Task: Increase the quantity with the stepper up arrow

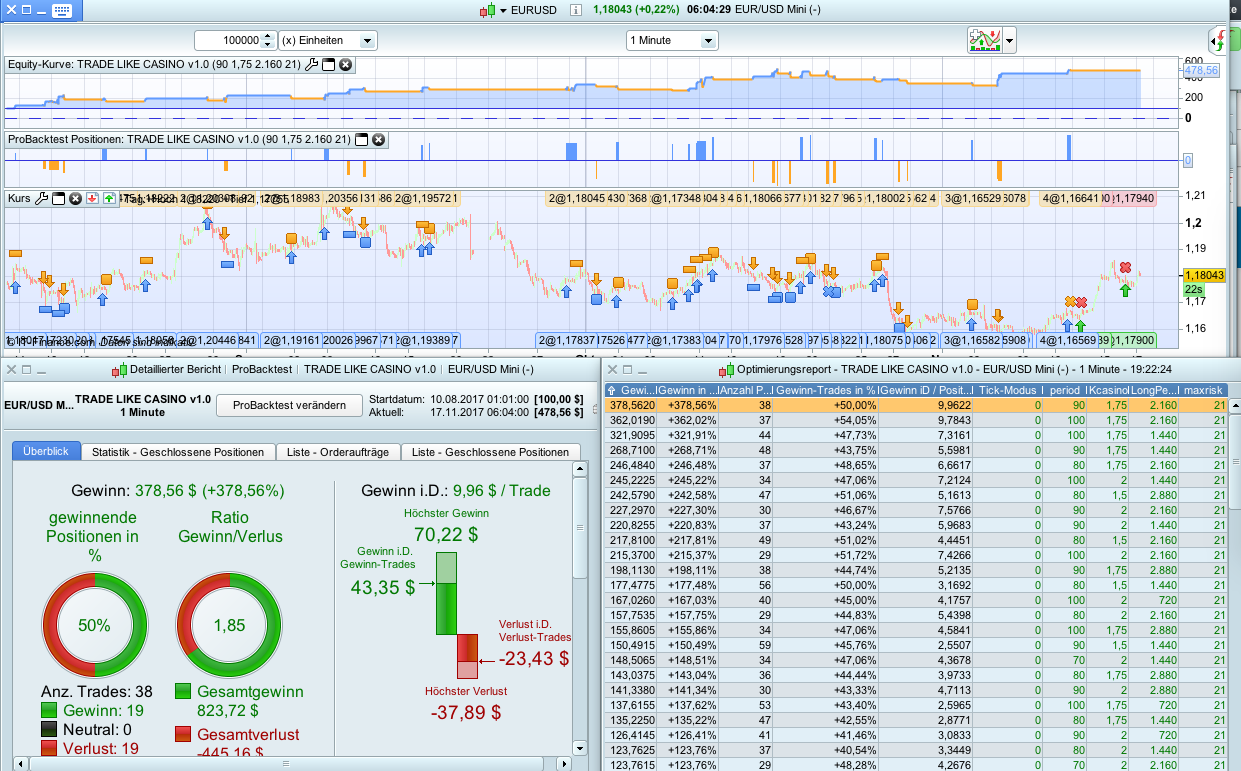Action: pos(266,37)
